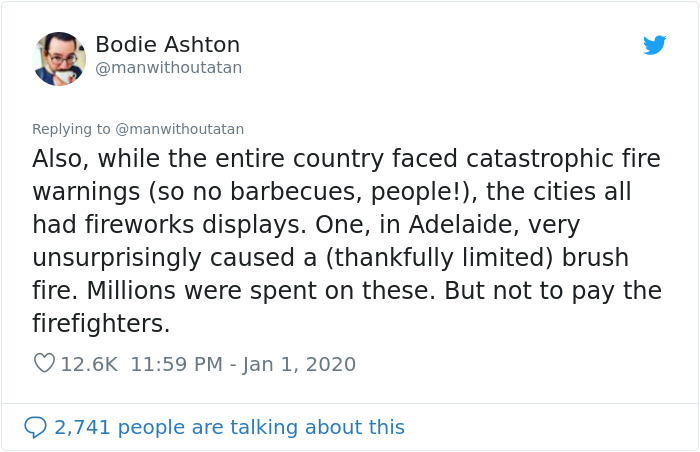This screenshot has height=452, width=700.
Task: Click the Twitter bird logo
Action: click(654, 46)
